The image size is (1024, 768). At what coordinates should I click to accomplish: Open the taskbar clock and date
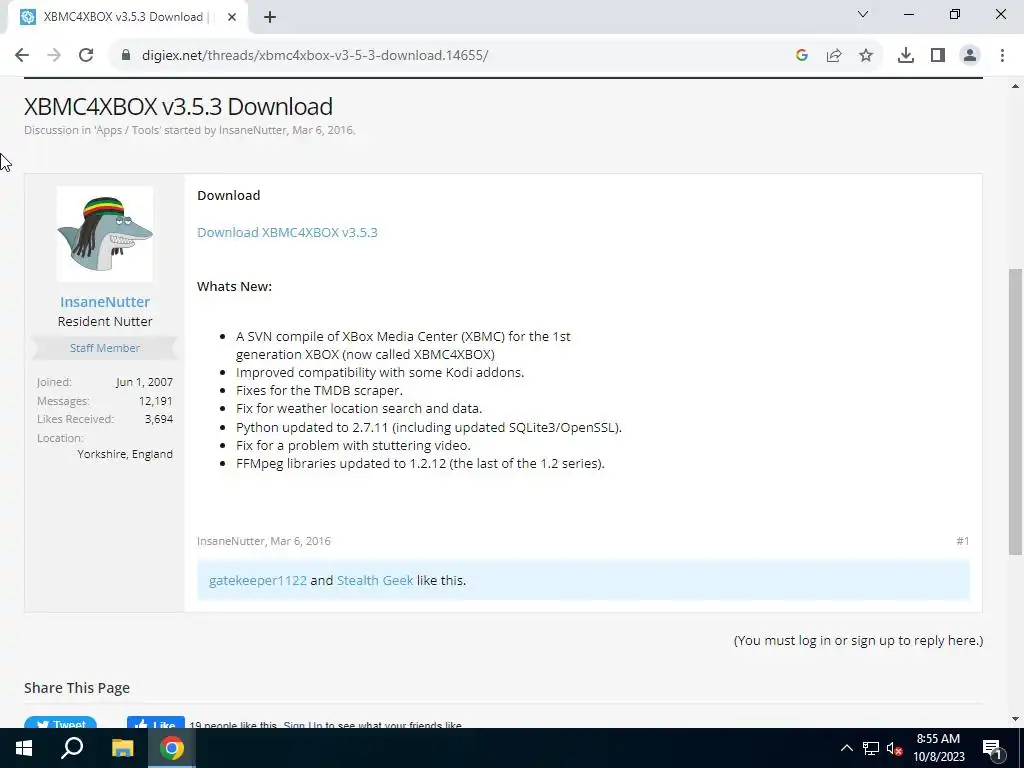coord(938,748)
